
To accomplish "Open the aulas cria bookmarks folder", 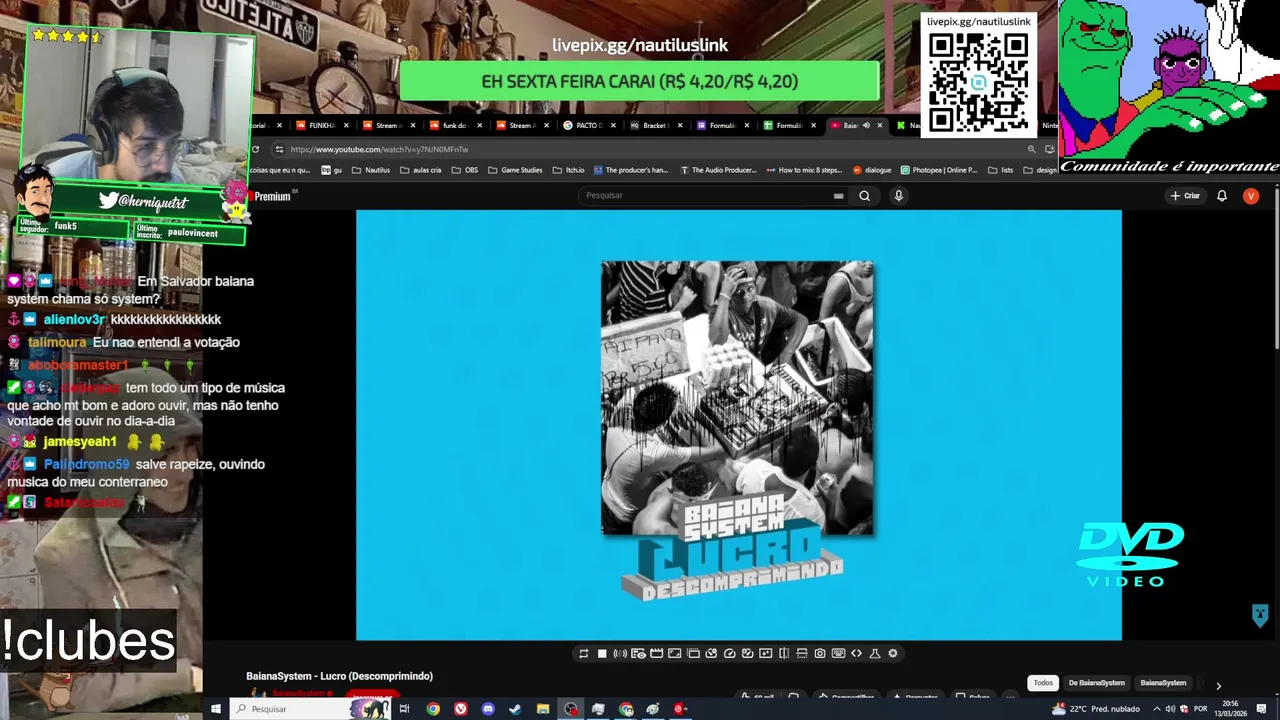I will [x=419, y=170].
